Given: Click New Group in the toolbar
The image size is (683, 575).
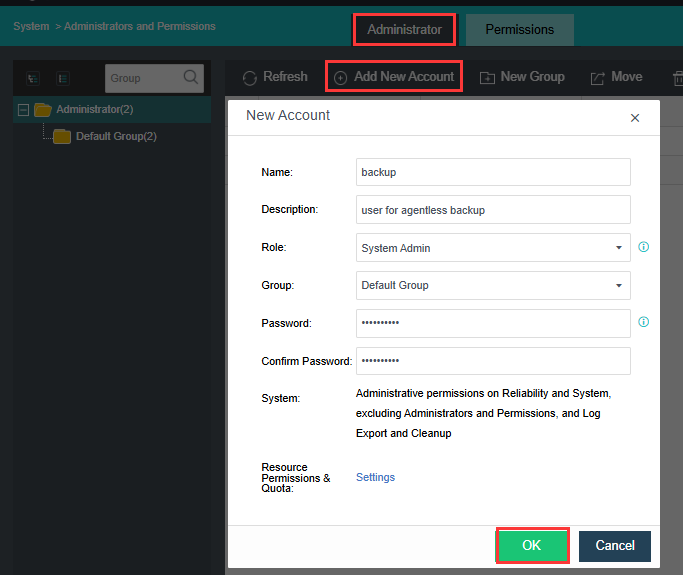Looking at the screenshot, I should [x=522, y=77].
